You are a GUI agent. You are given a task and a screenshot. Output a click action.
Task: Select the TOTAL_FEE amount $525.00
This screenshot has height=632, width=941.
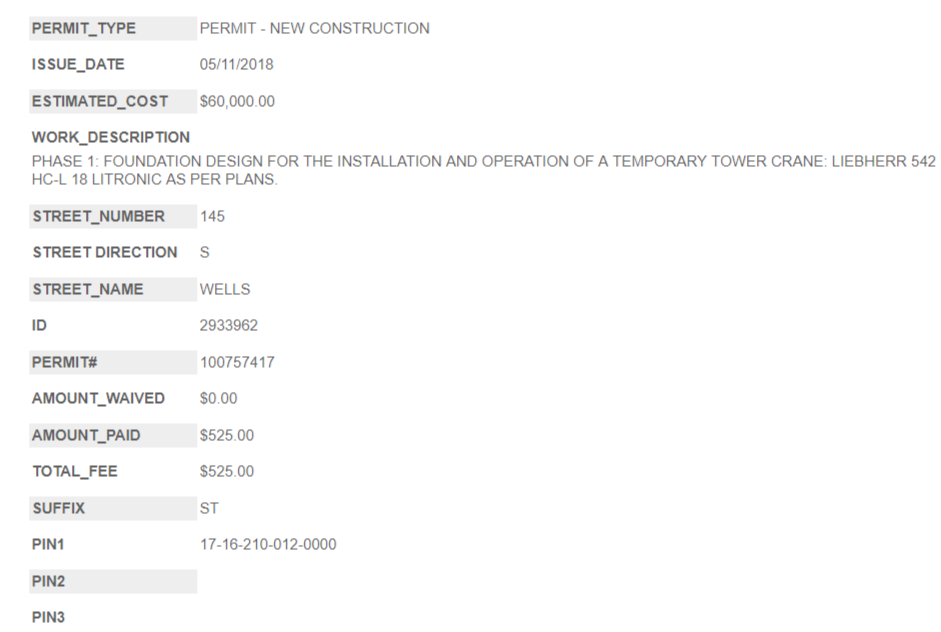pos(227,472)
